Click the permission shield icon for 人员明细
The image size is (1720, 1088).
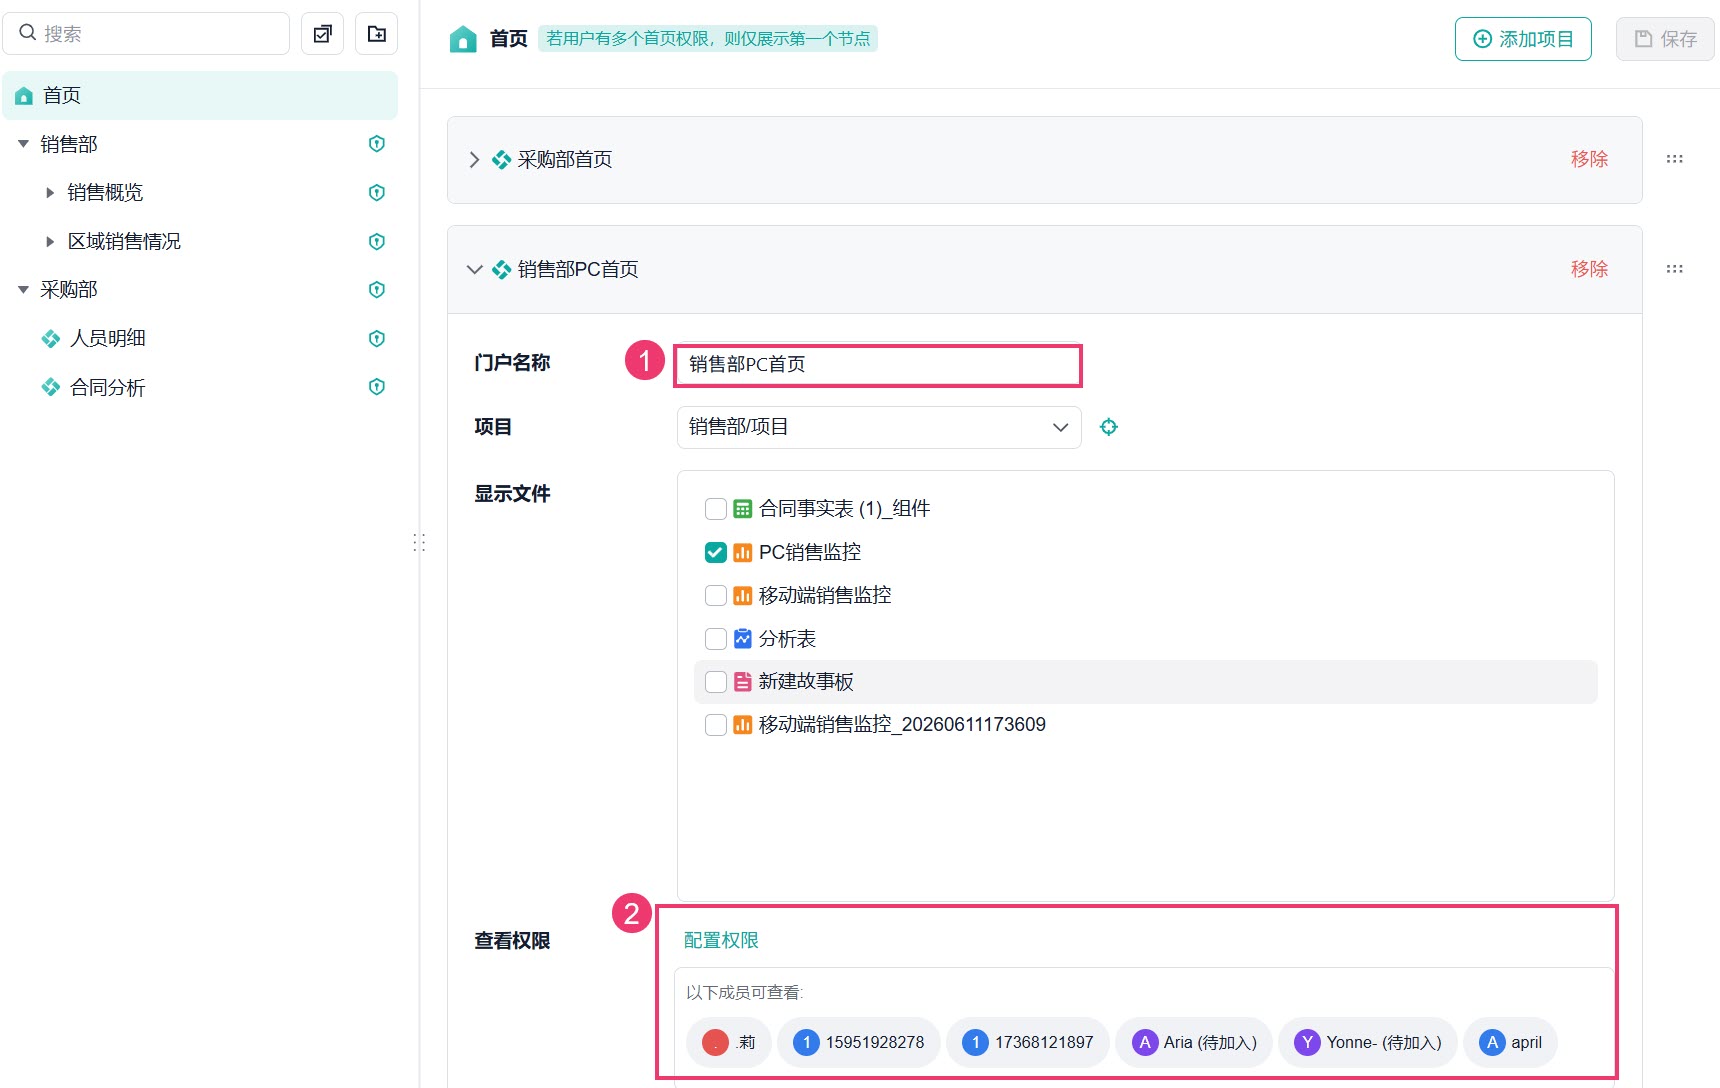pos(377,339)
